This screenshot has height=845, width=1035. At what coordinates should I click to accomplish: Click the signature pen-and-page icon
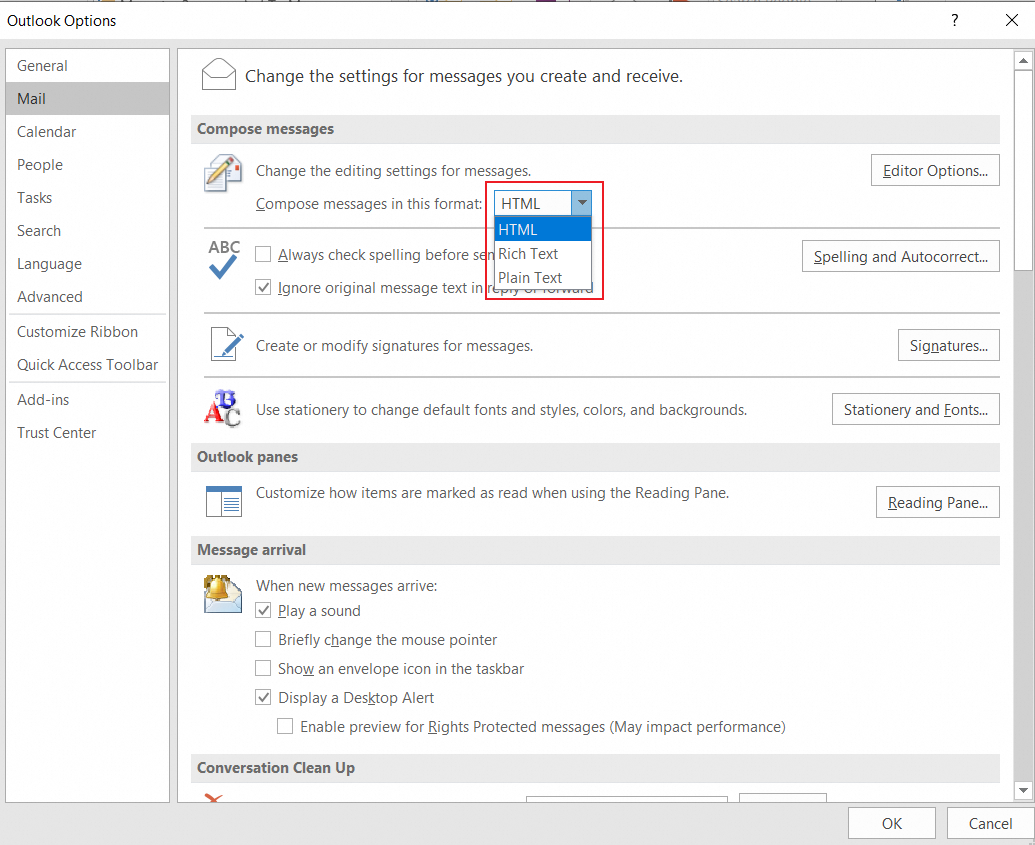click(x=226, y=344)
